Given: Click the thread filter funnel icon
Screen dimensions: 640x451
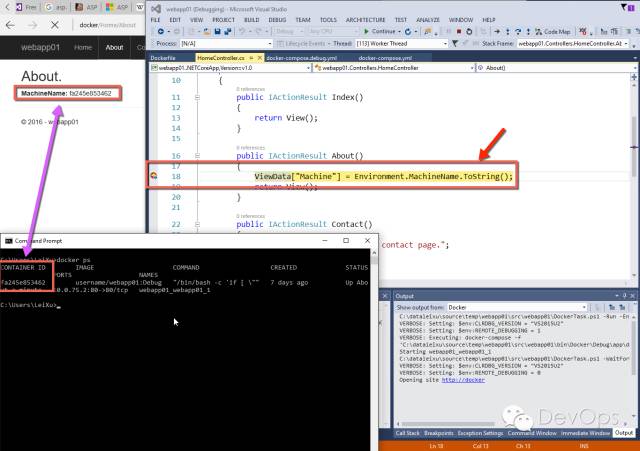Looking at the screenshot, I should [455, 43].
